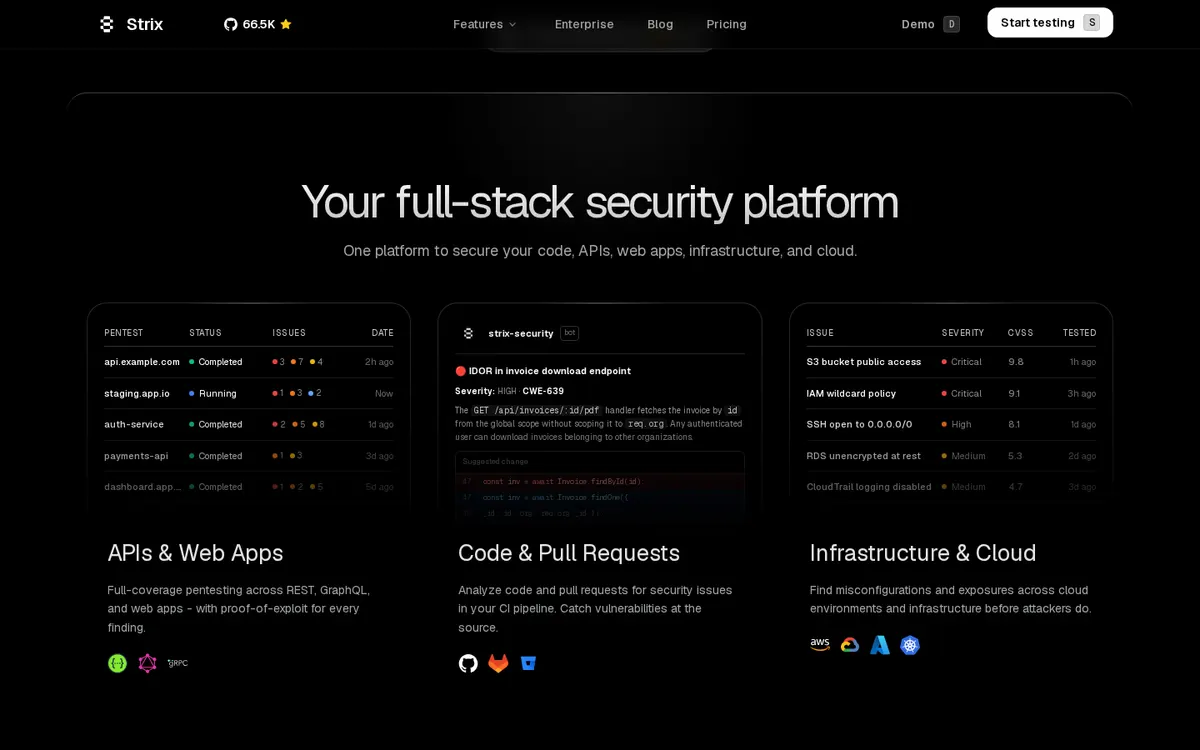Click the Google Cloud logo icon
Image resolution: width=1200 pixels, height=750 pixels.
coord(850,645)
